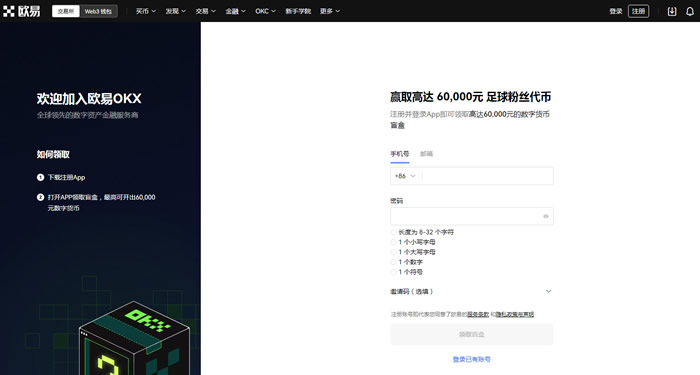The height and width of the screenshot is (375, 700).
Task: Click the 如何领取 heading
Action: coord(53,154)
